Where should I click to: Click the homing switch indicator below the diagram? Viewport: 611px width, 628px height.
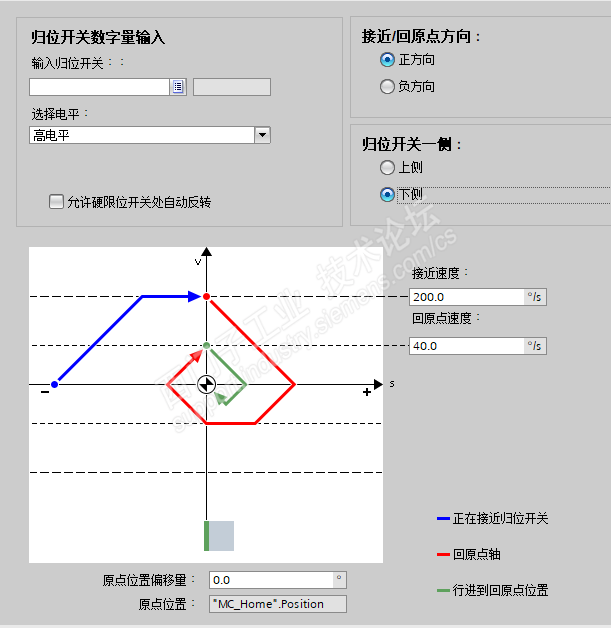point(218,536)
